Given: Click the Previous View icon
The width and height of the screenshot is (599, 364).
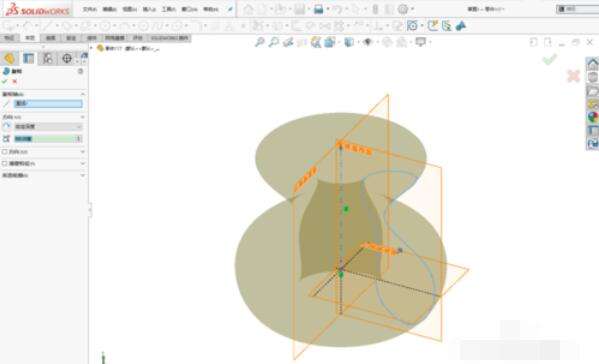Looking at the screenshot, I should click(288, 42).
